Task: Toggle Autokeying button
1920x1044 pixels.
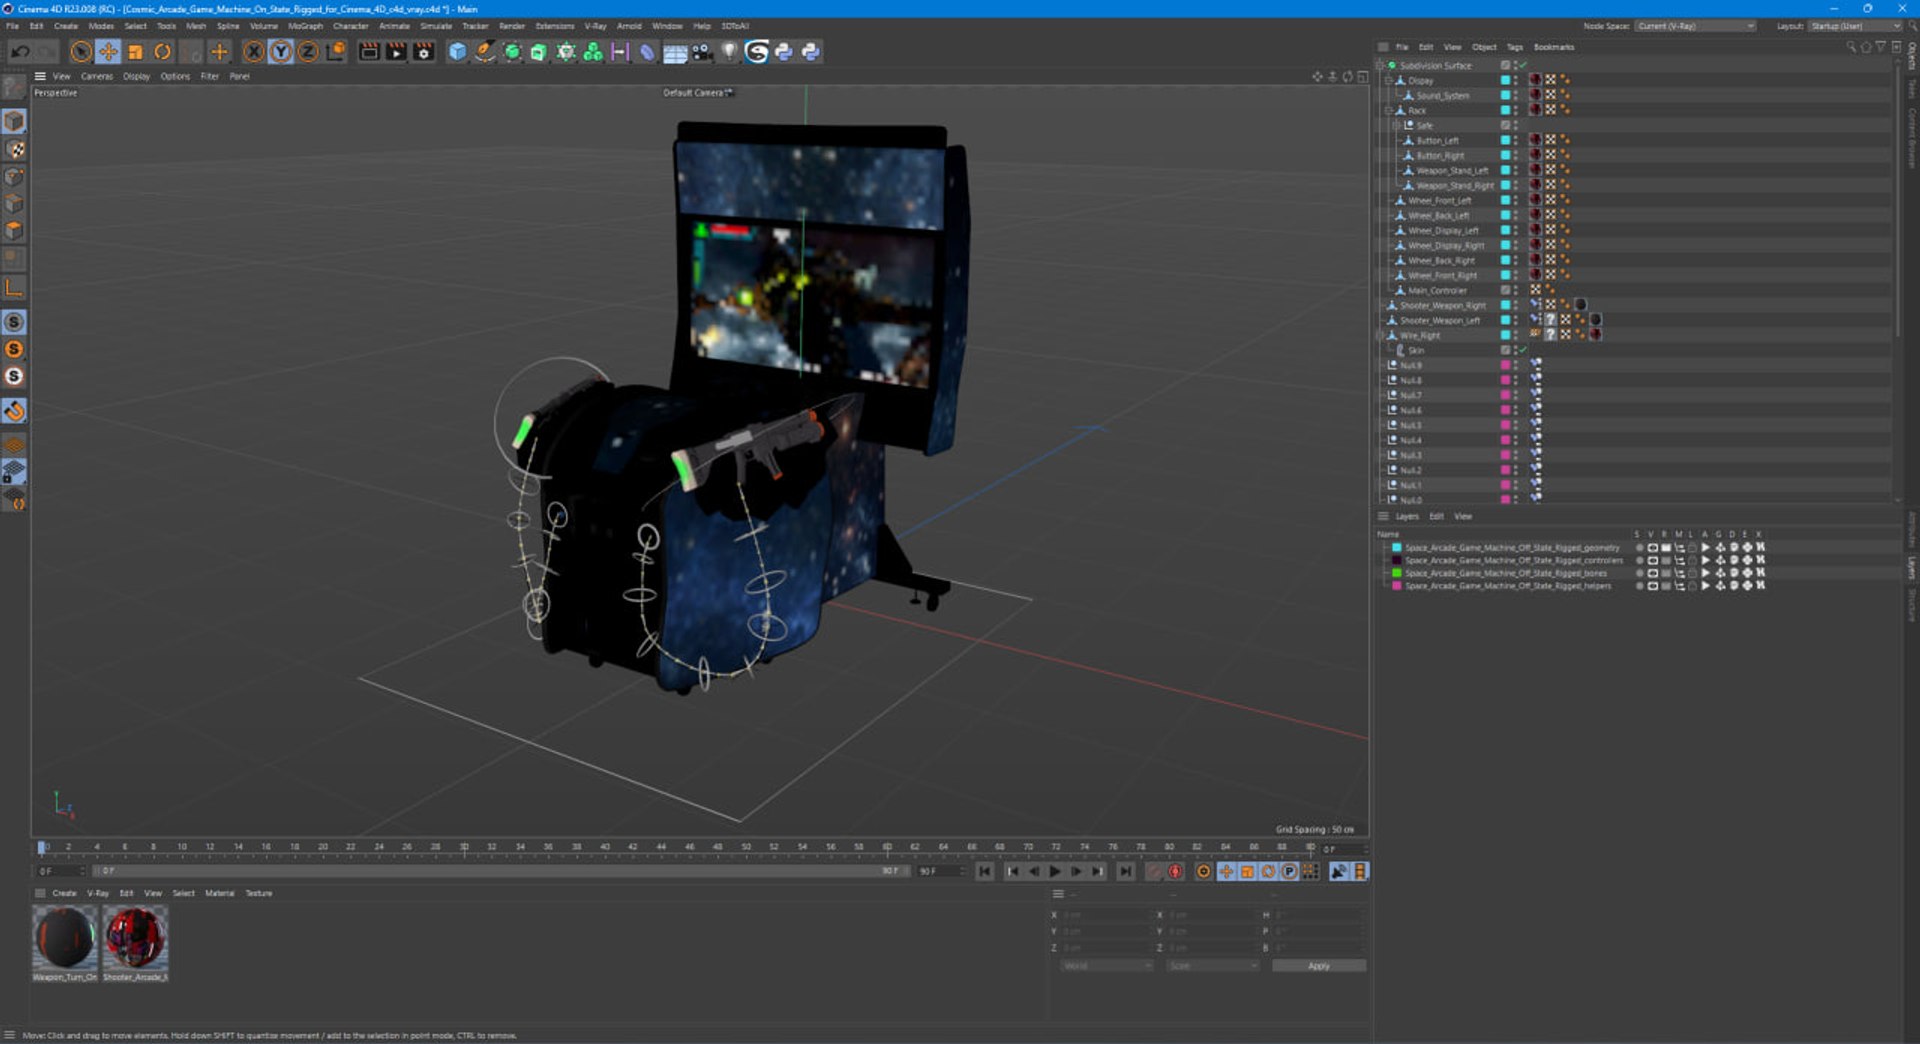Action: [x=1175, y=872]
